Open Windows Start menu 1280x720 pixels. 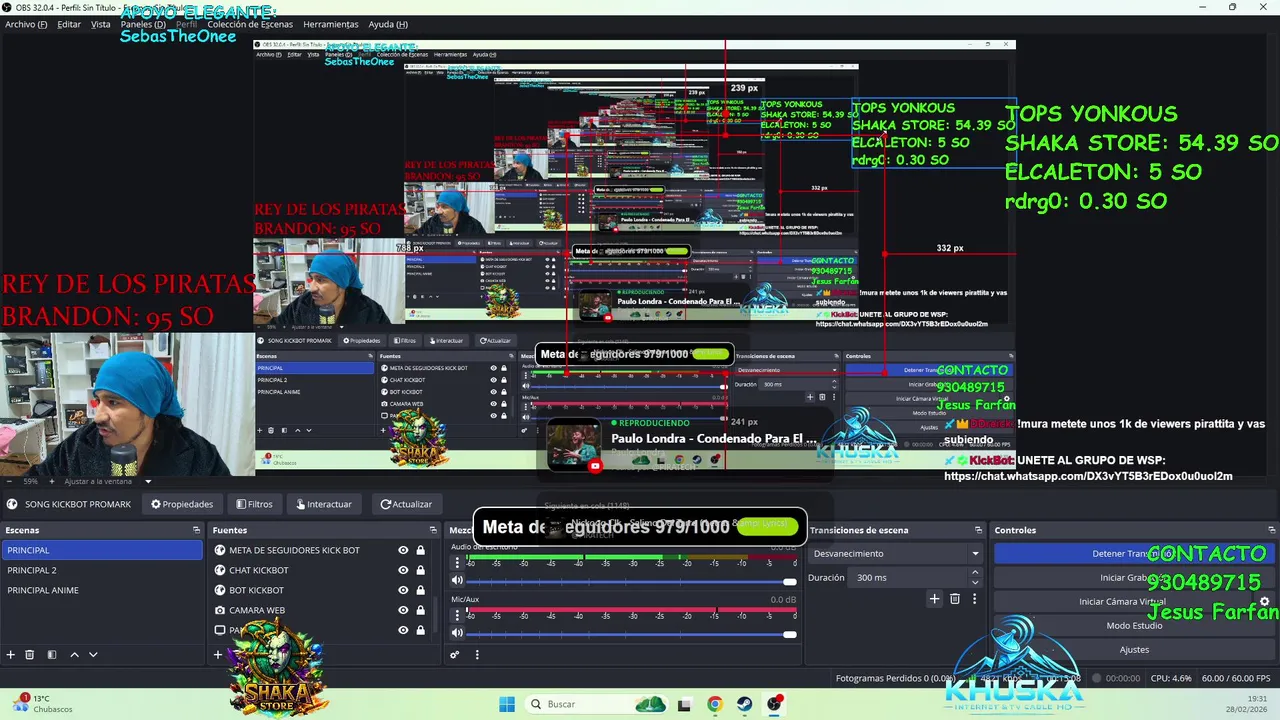(507, 704)
